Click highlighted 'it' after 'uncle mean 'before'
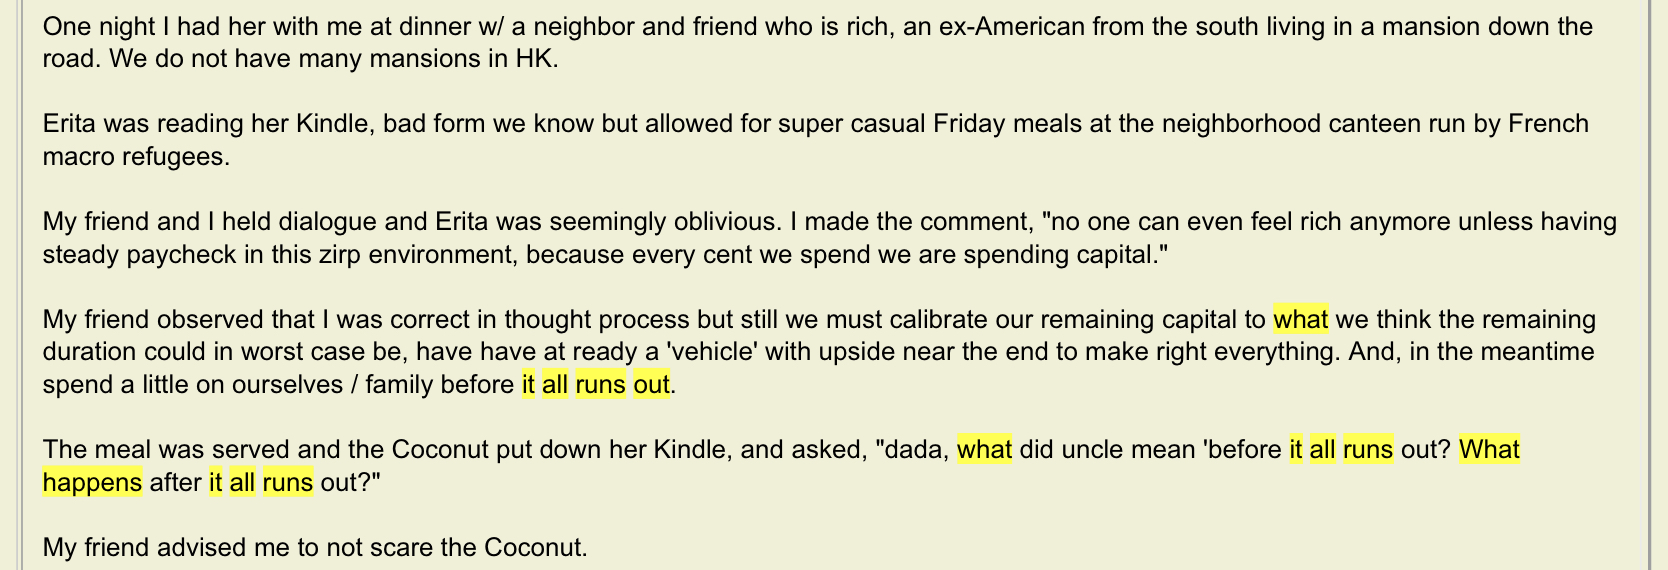Screen dimensions: 1668x570 [1296, 450]
